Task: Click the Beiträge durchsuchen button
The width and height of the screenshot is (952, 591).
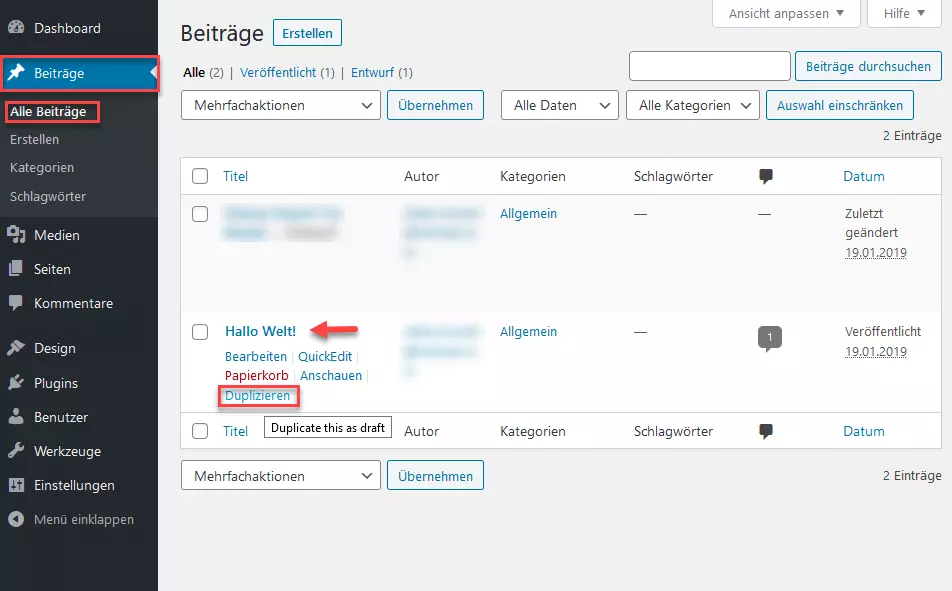Action: [x=868, y=66]
